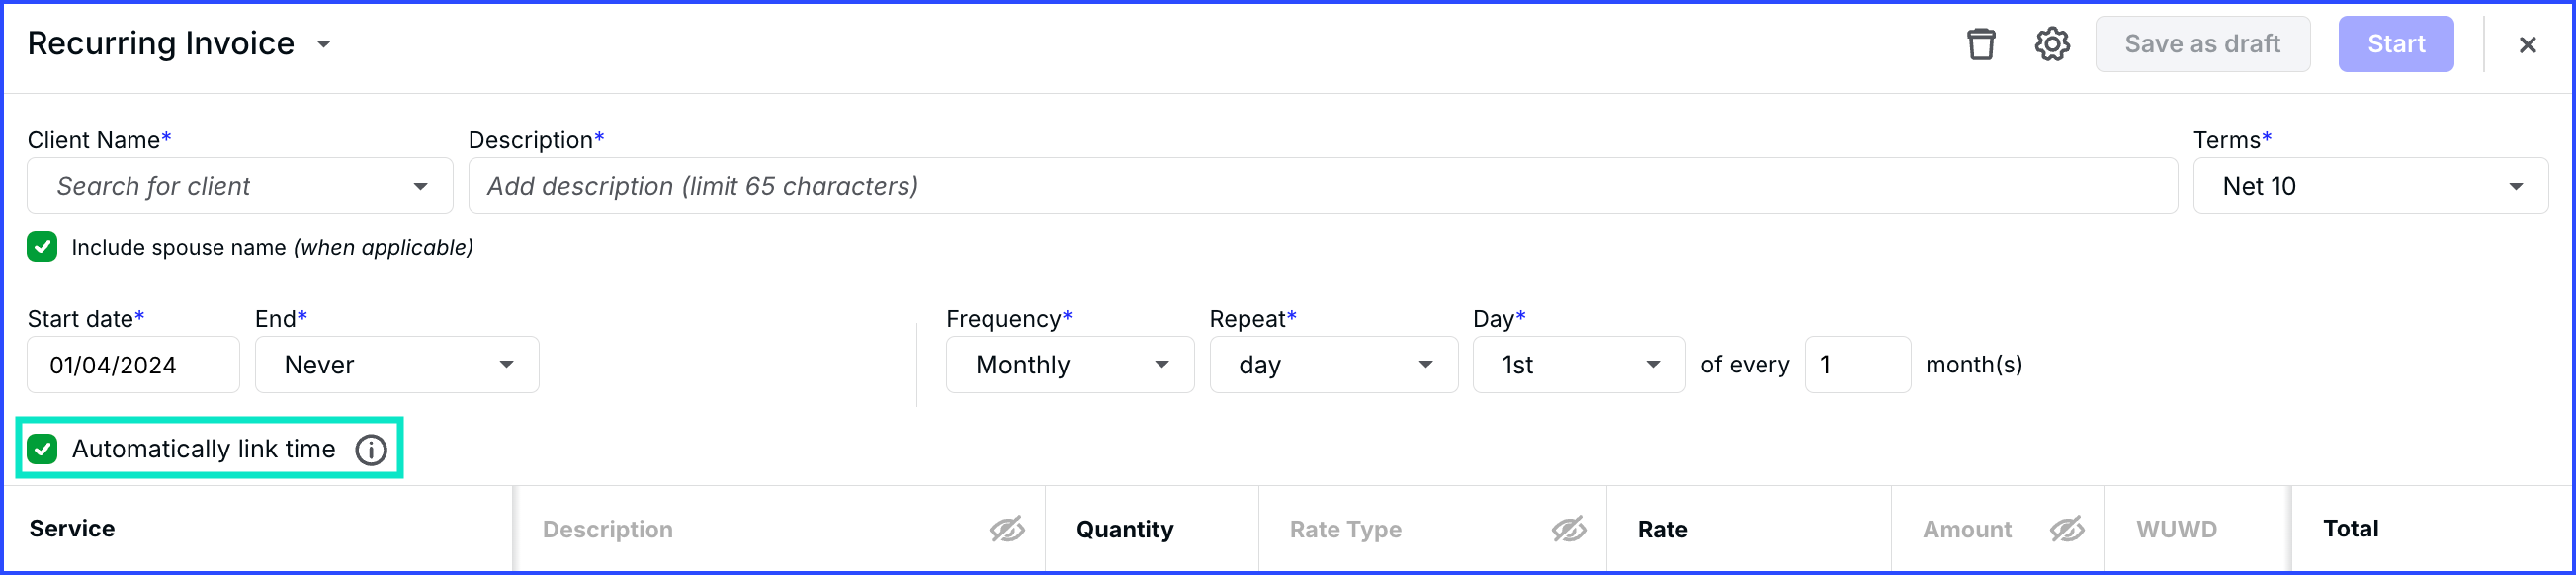Toggle Description column visibility eye icon
This screenshot has height=575, width=2576.
(x=1007, y=529)
